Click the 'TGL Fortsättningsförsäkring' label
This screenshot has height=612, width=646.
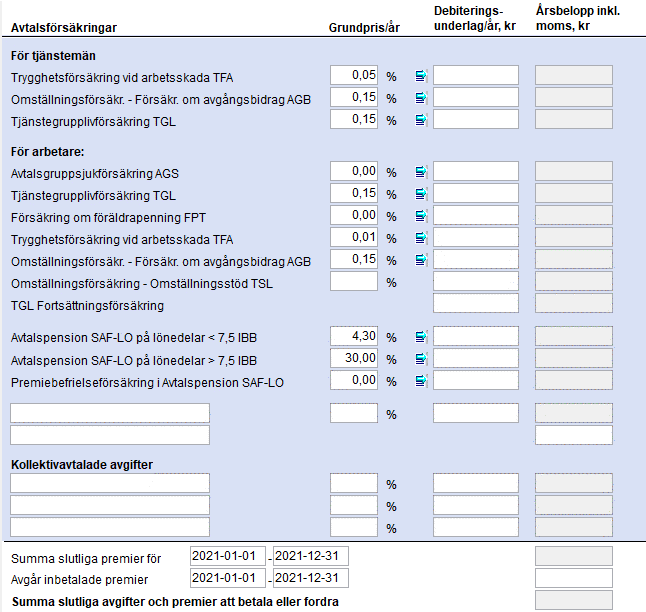tap(87, 306)
